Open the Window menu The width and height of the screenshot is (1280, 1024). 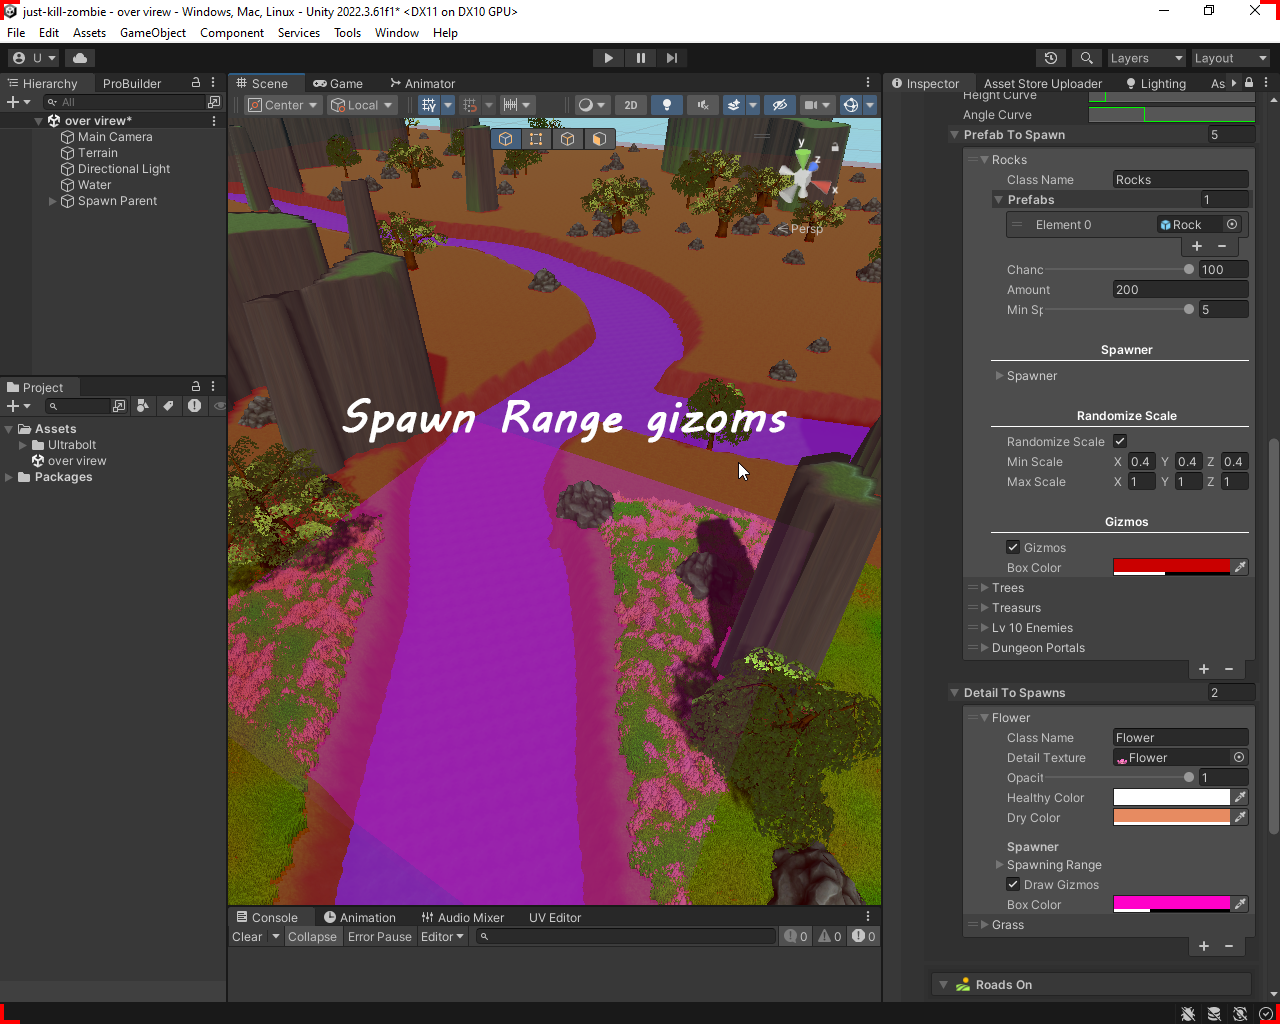pos(397,33)
